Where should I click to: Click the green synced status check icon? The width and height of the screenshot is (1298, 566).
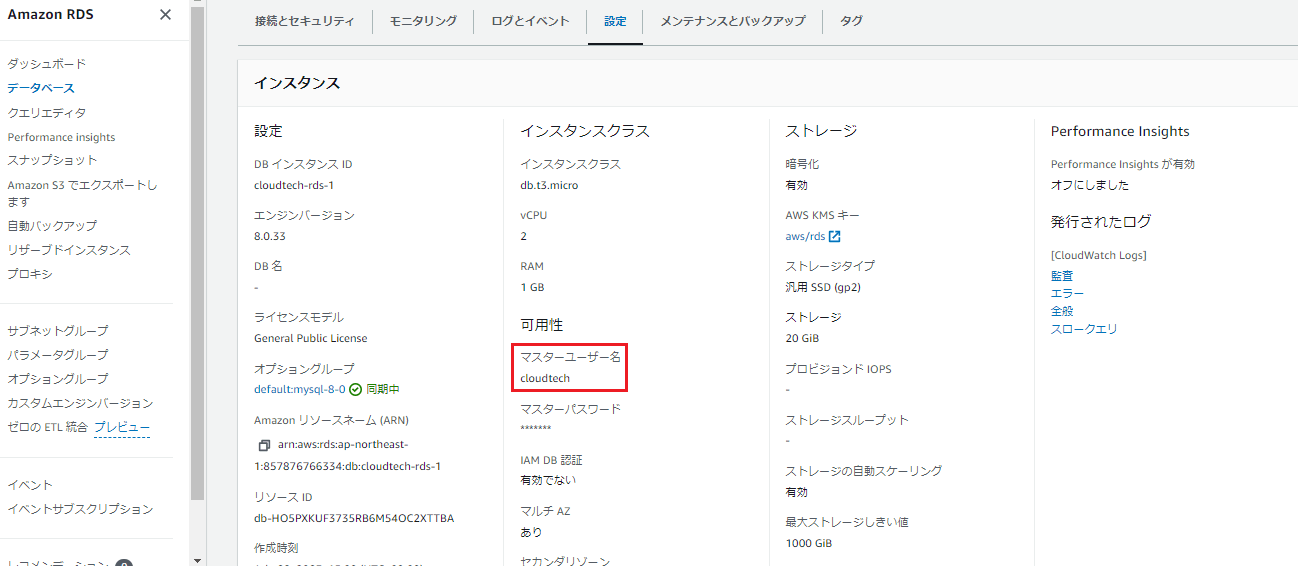(x=355, y=389)
